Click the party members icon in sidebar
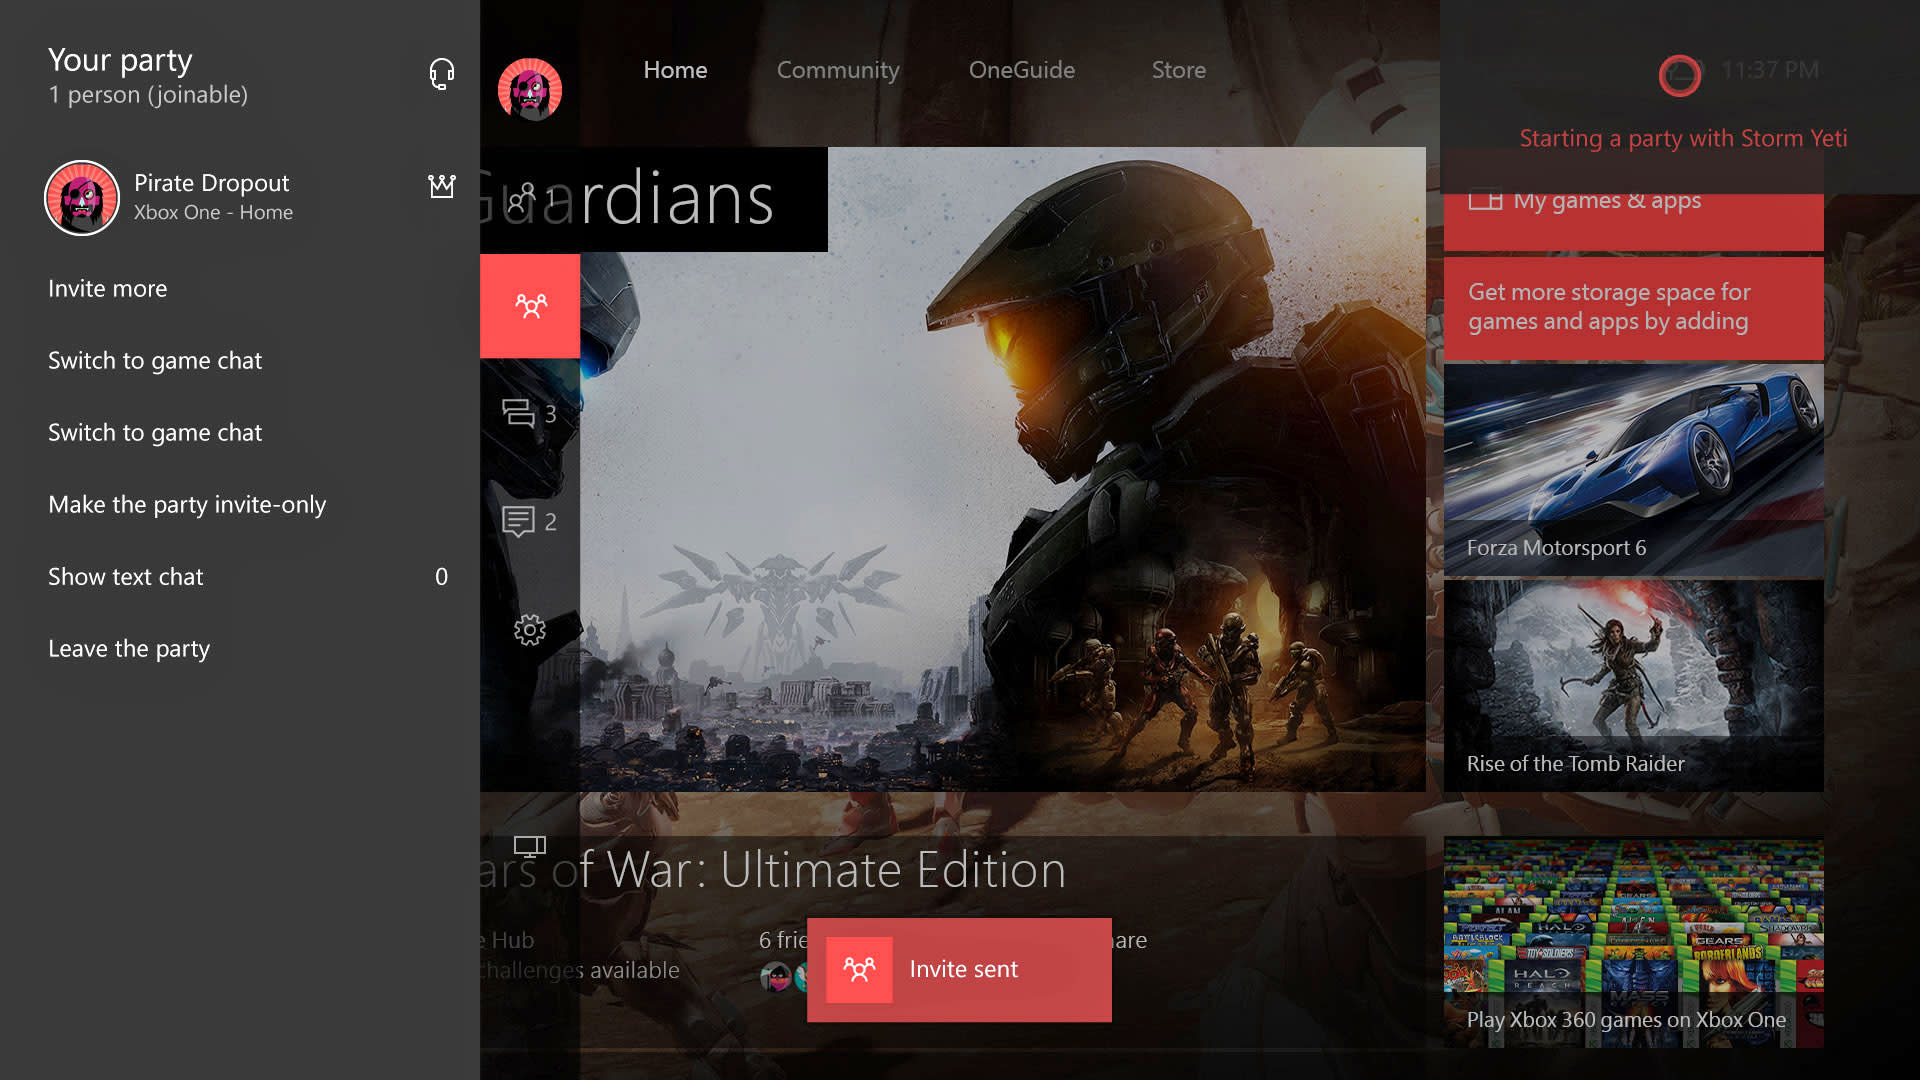This screenshot has width=1920, height=1080. (x=529, y=306)
